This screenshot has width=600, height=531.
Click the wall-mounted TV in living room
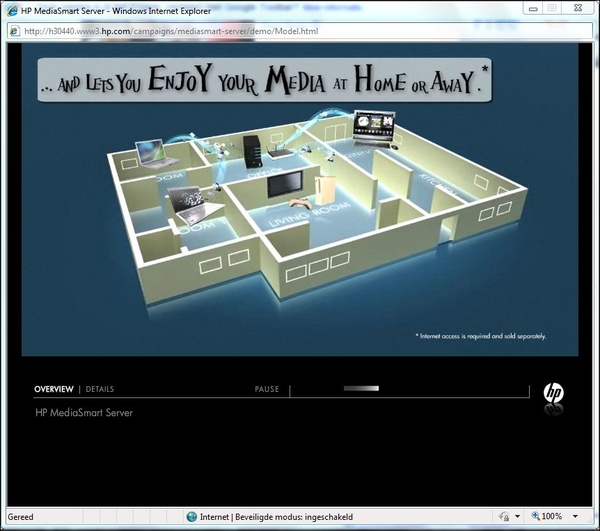pos(285,184)
